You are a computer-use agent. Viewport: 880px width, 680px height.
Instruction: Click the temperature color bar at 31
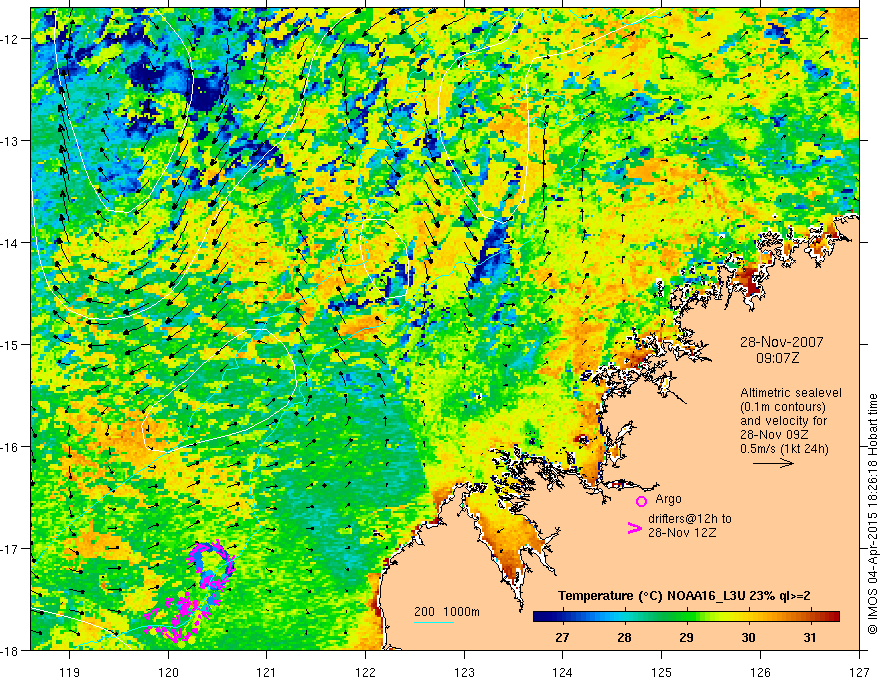pos(810,617)
